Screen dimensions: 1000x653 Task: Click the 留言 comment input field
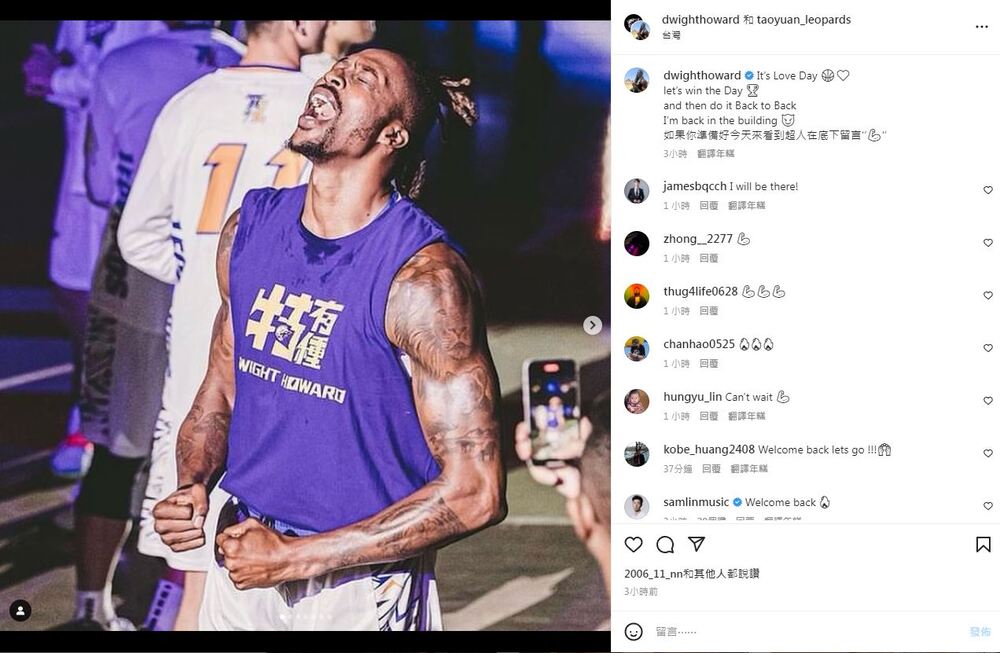pyautogui.click(x=700, y=633)
